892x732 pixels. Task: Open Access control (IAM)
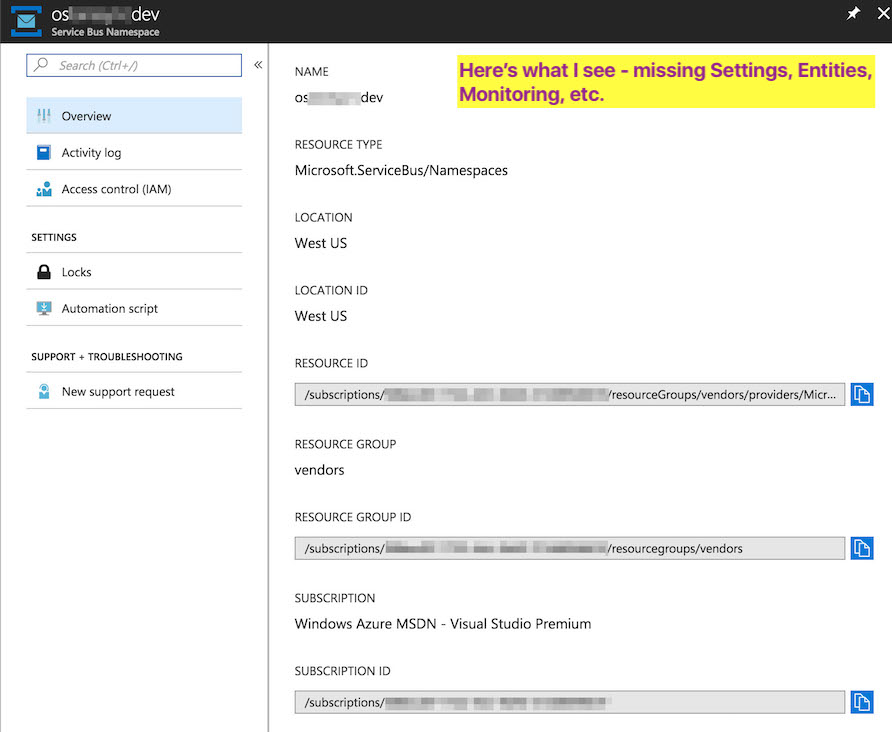(134, 189)
